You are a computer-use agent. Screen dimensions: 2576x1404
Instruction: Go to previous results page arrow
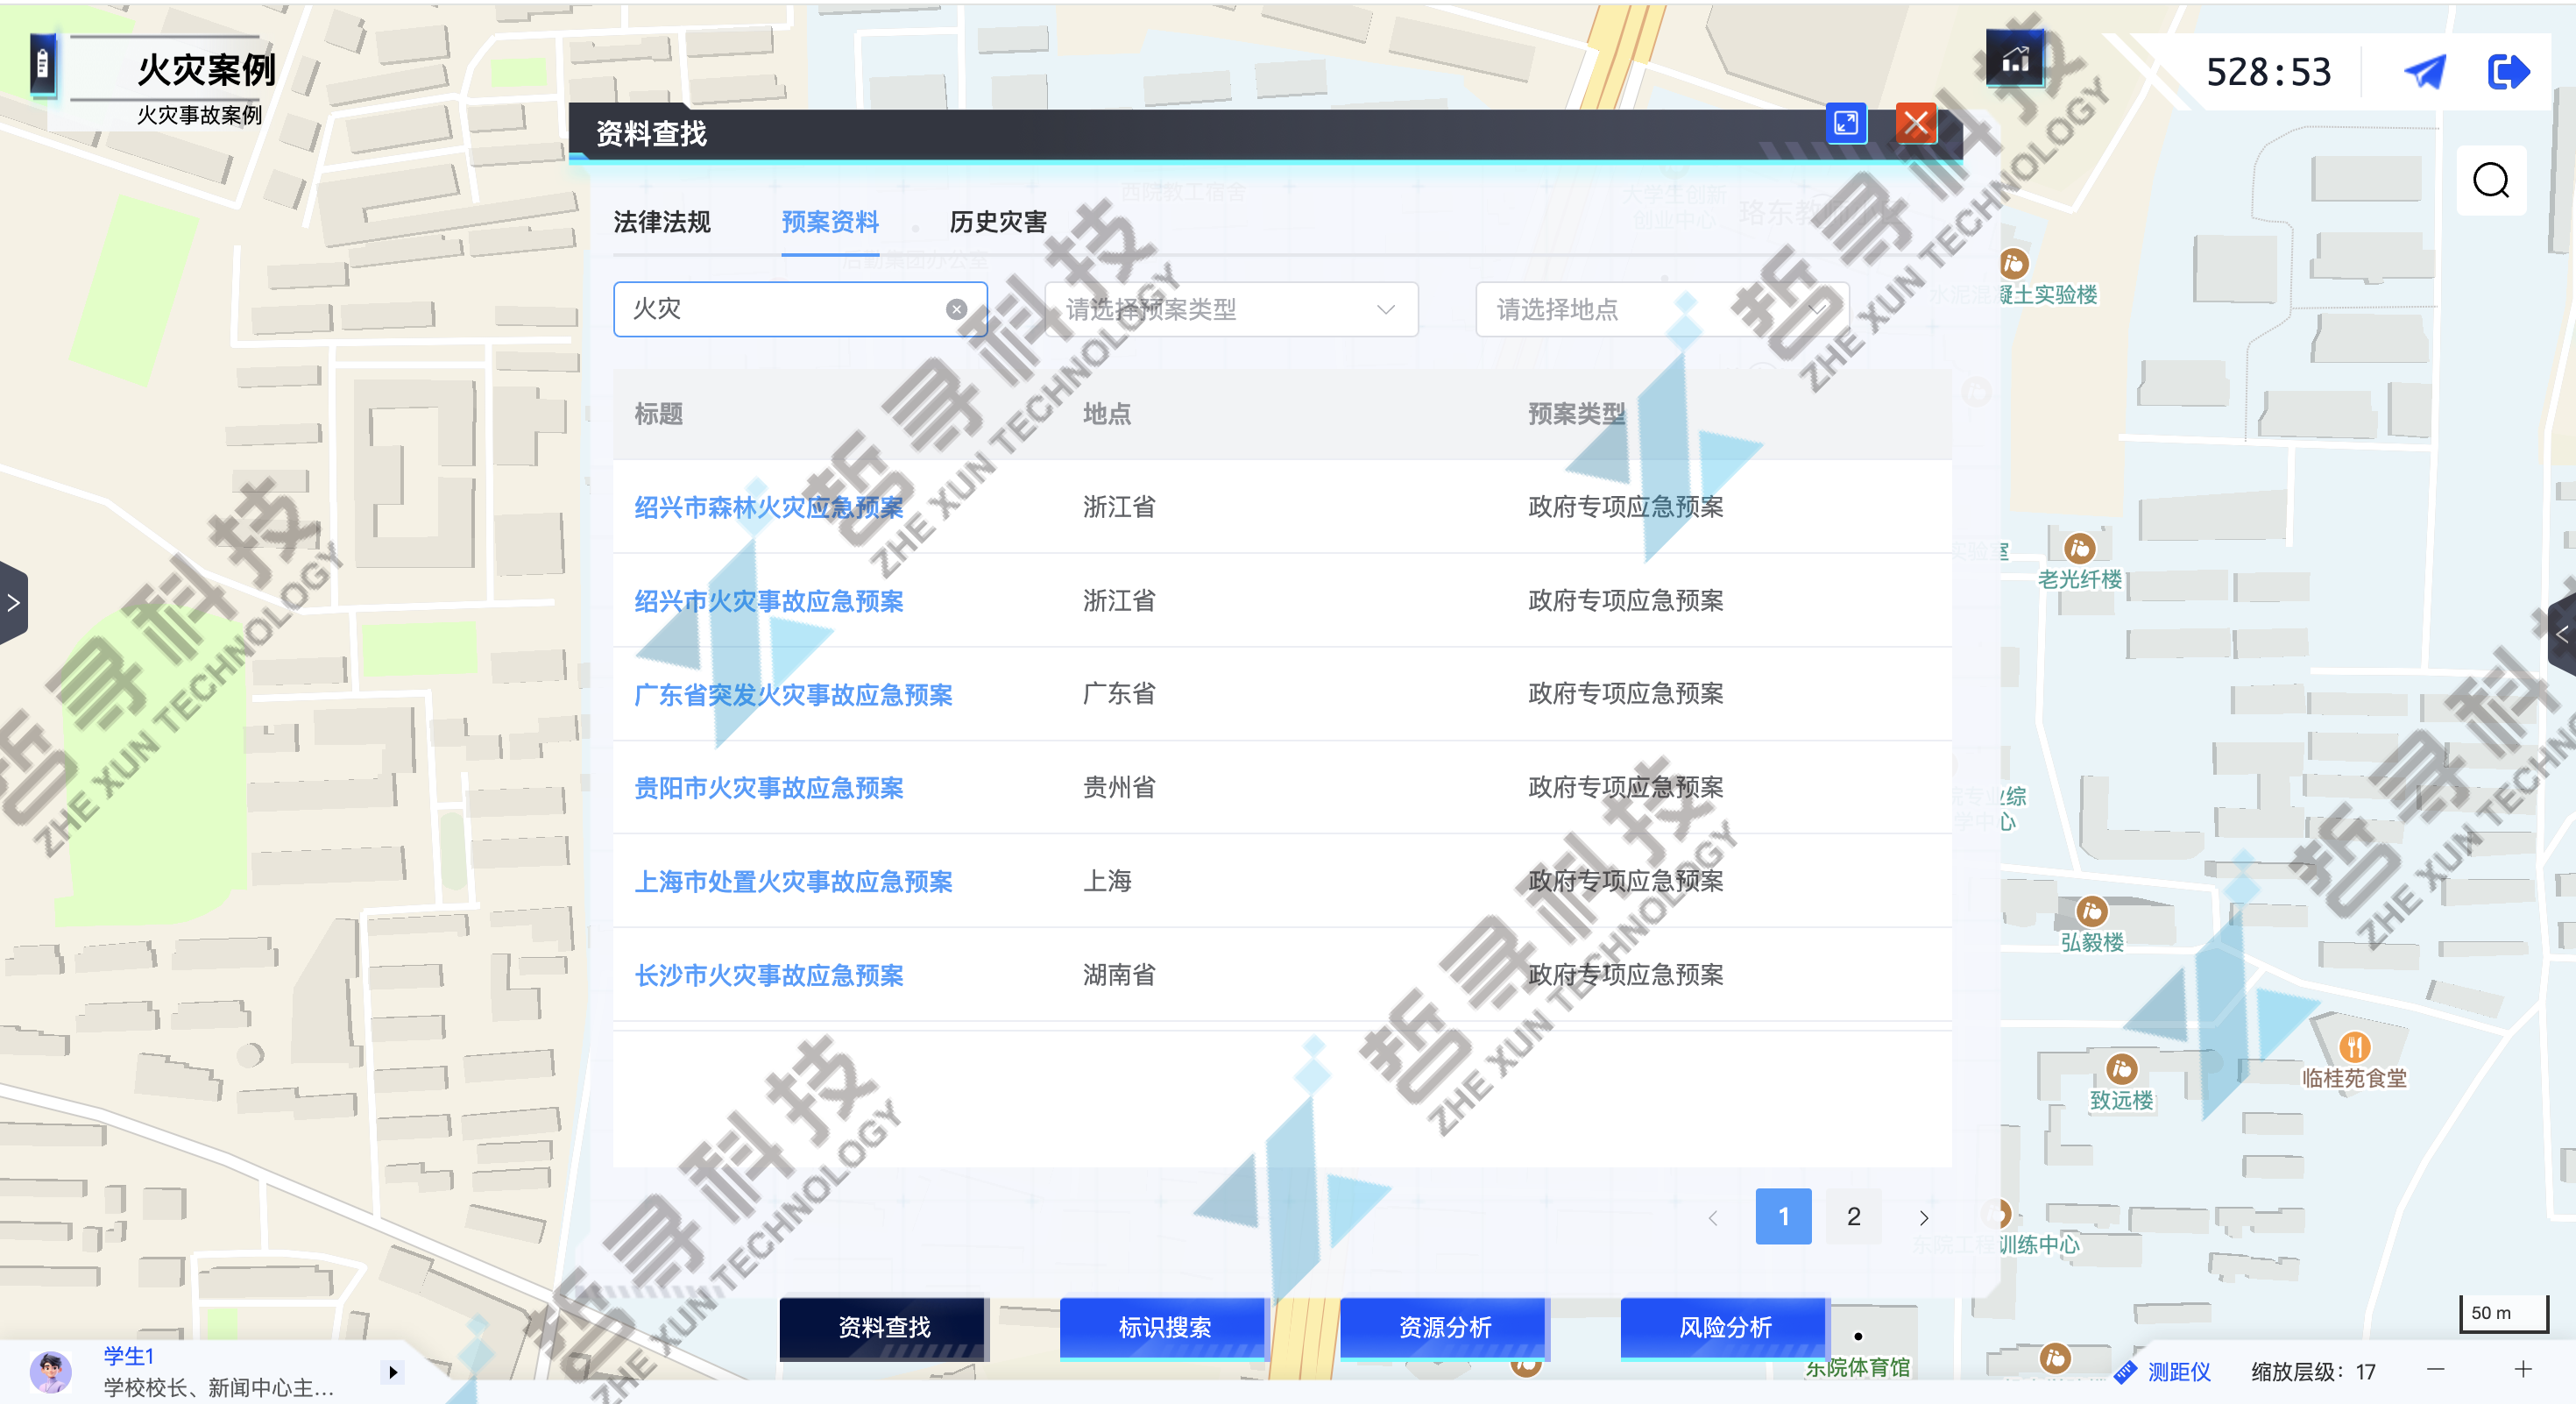(x=1713, y=1217)
